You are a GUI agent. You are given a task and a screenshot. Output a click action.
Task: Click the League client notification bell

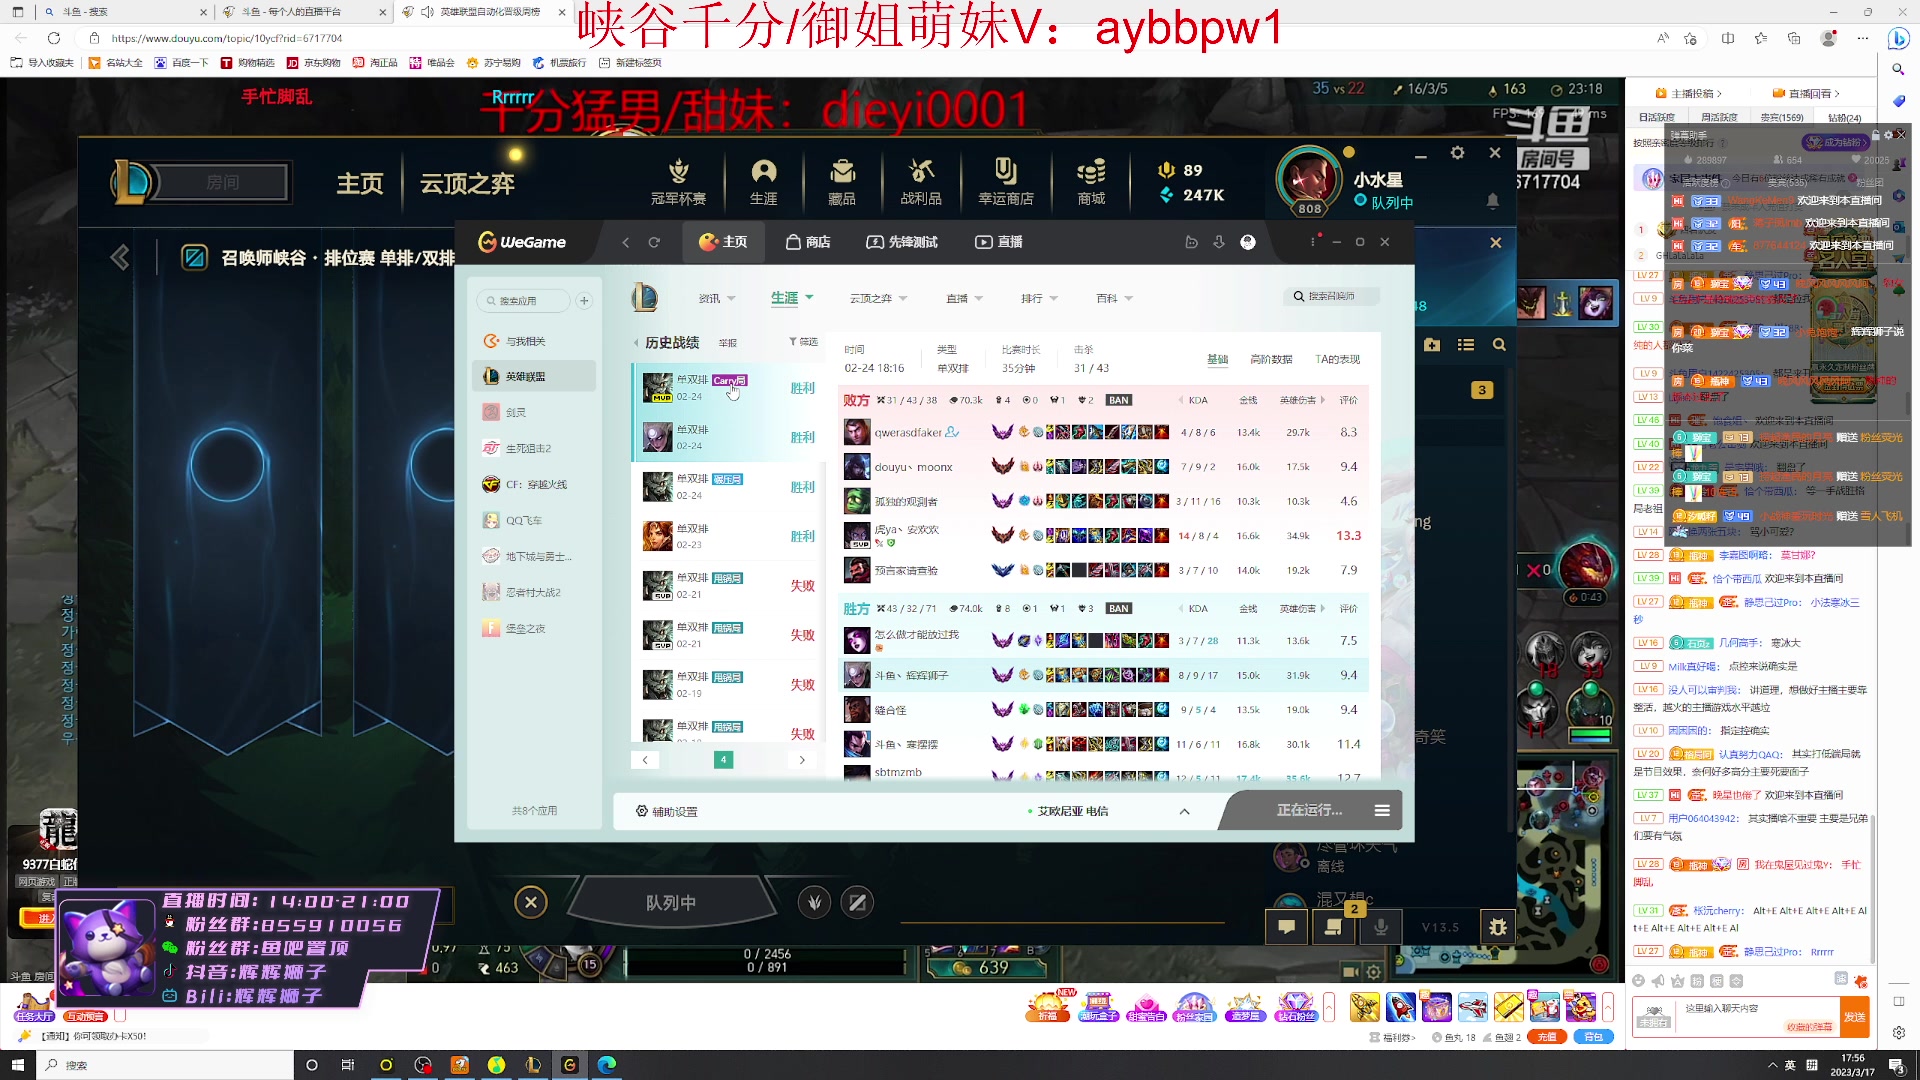pyautogui.click(x=1492, y=201)
